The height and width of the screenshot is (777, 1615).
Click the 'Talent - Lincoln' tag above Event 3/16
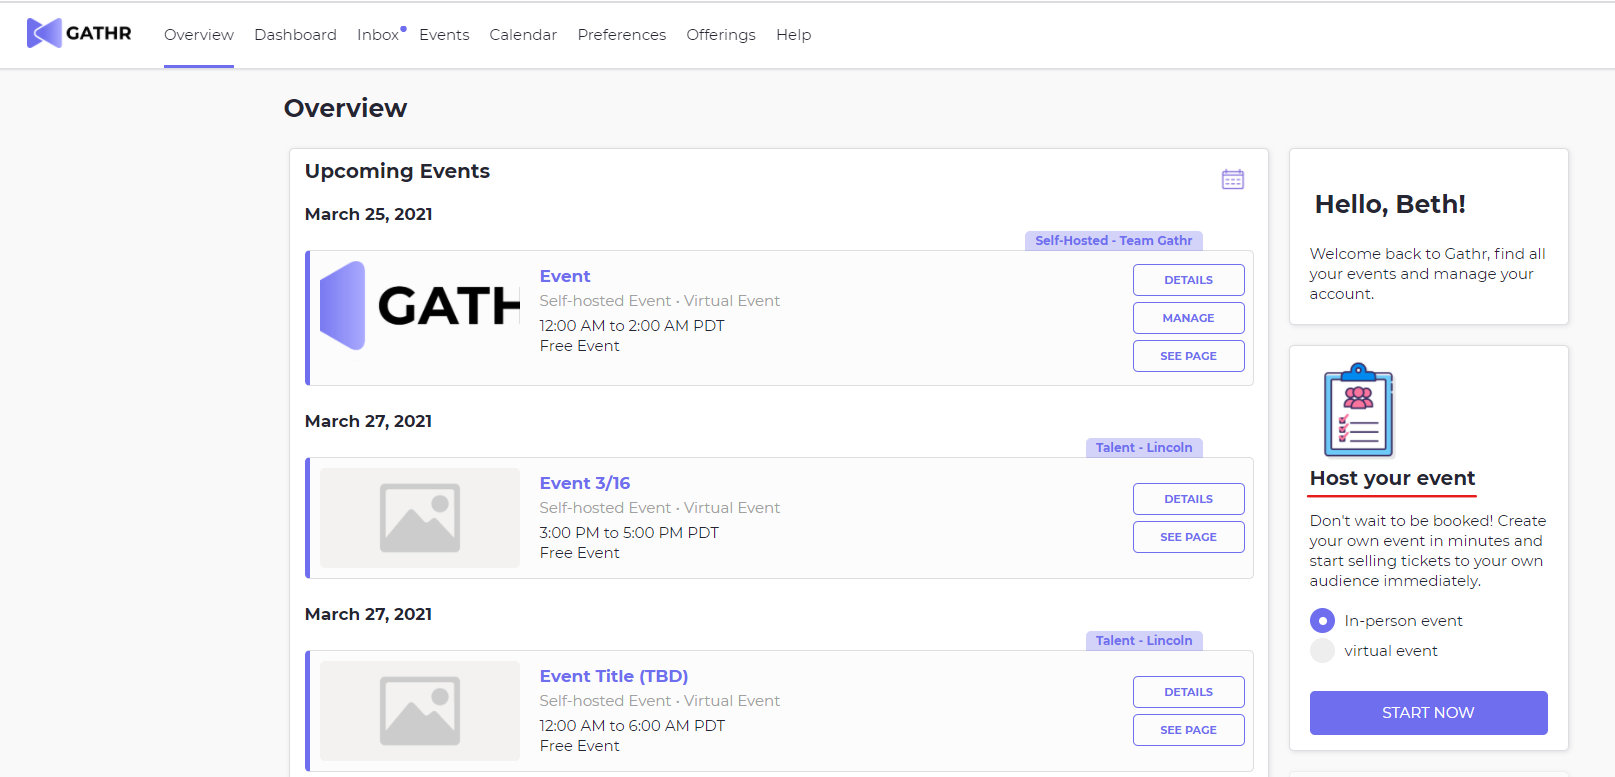(x=1143, y=448)
